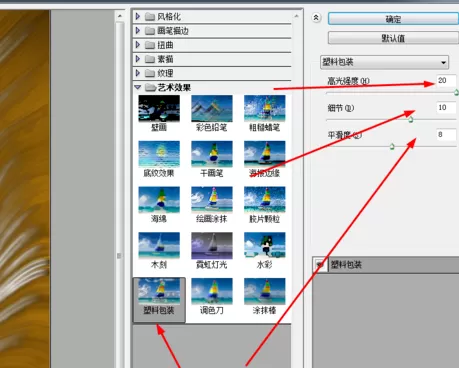Image resolution: width=459 pixels, height=368 pixels.
Task: Click the 高光强度 slider handle
Action: coord(456,92)
